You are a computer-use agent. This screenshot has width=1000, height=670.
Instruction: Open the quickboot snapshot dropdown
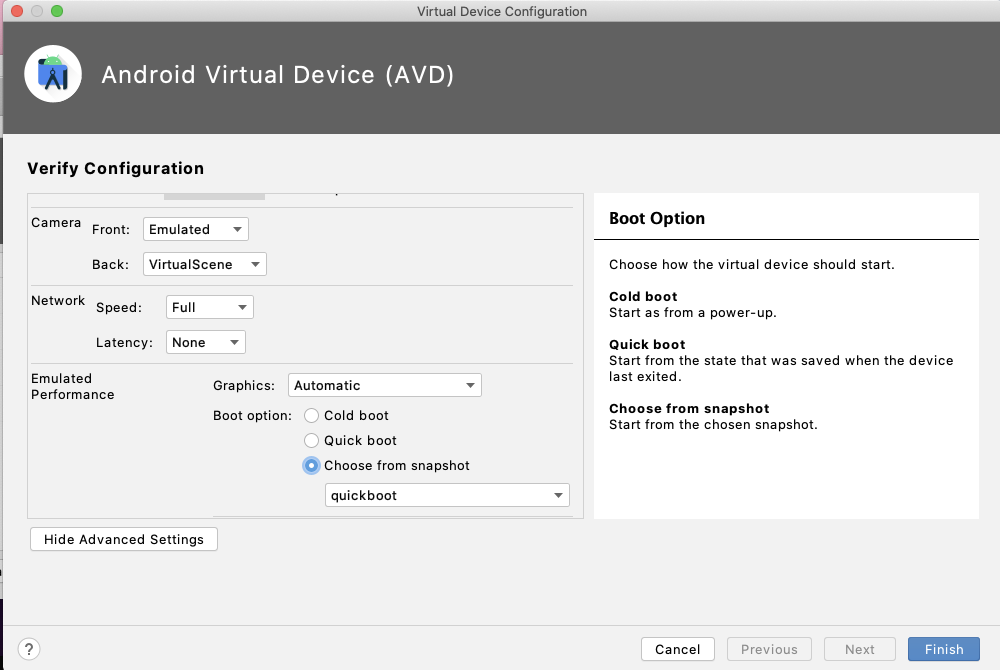pos(447,495)
